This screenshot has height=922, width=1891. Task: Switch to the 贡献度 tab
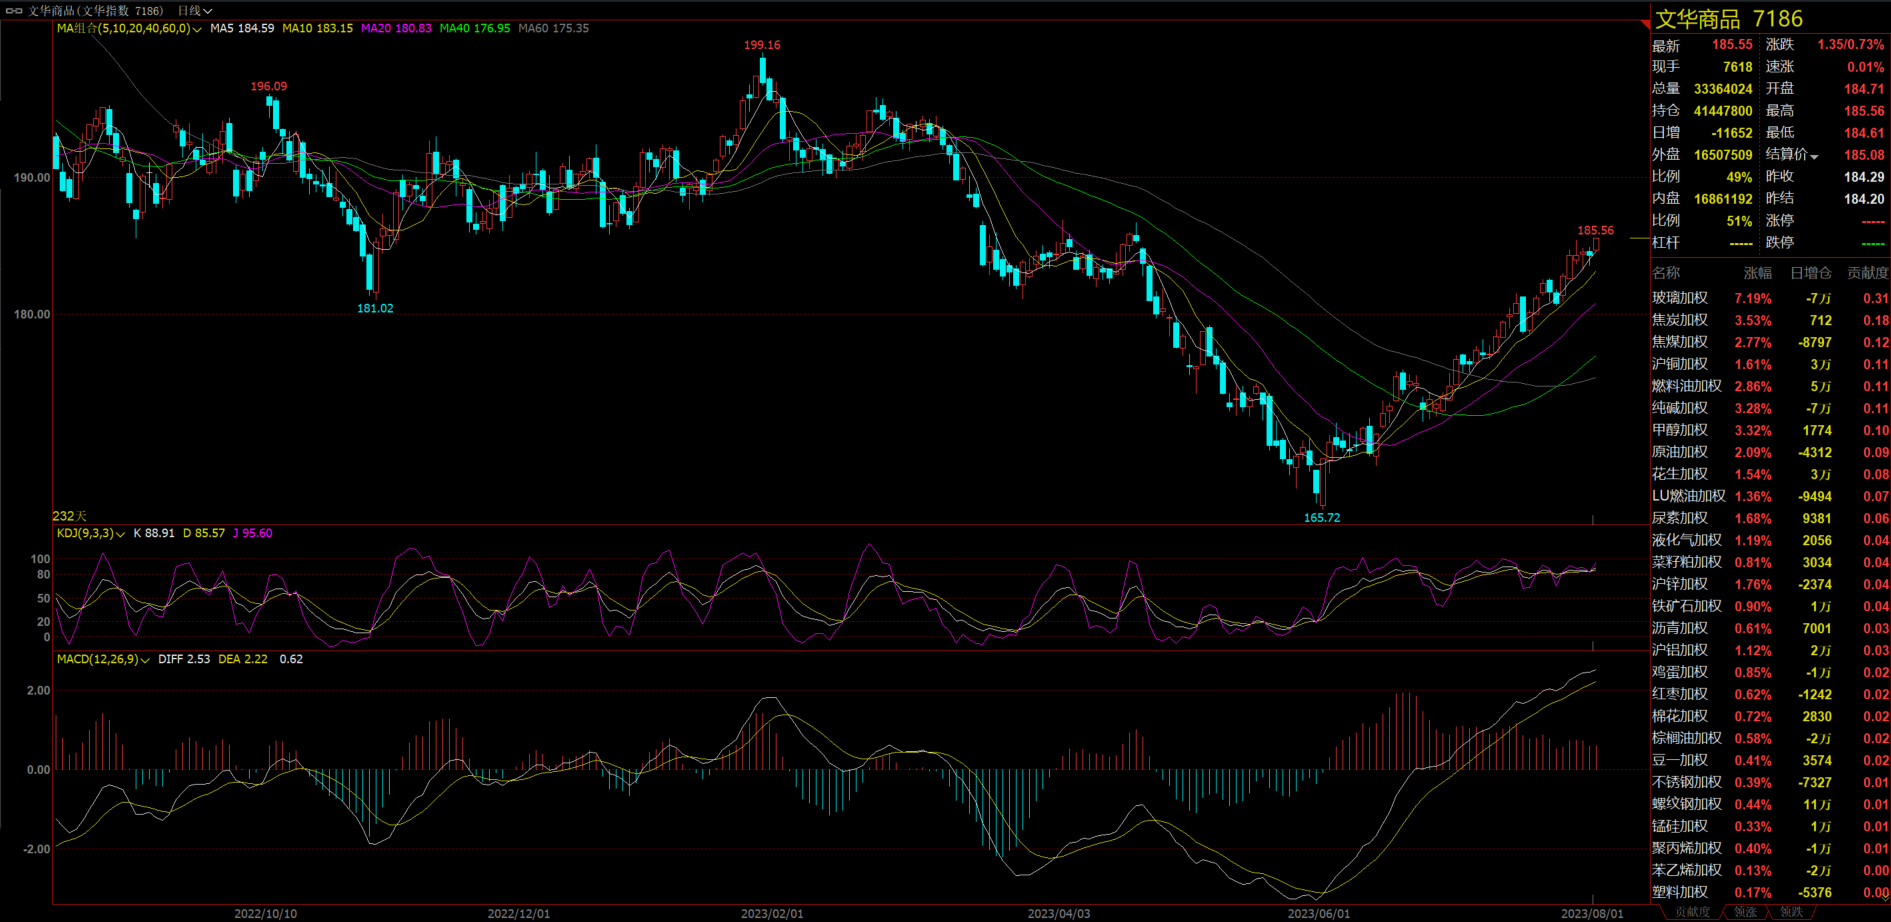point(1692,912)
